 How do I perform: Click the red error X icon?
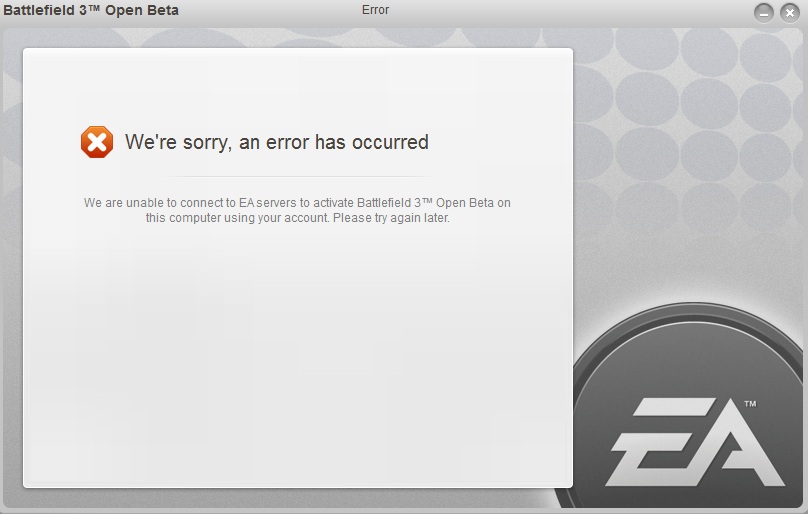tap(97, 142)
